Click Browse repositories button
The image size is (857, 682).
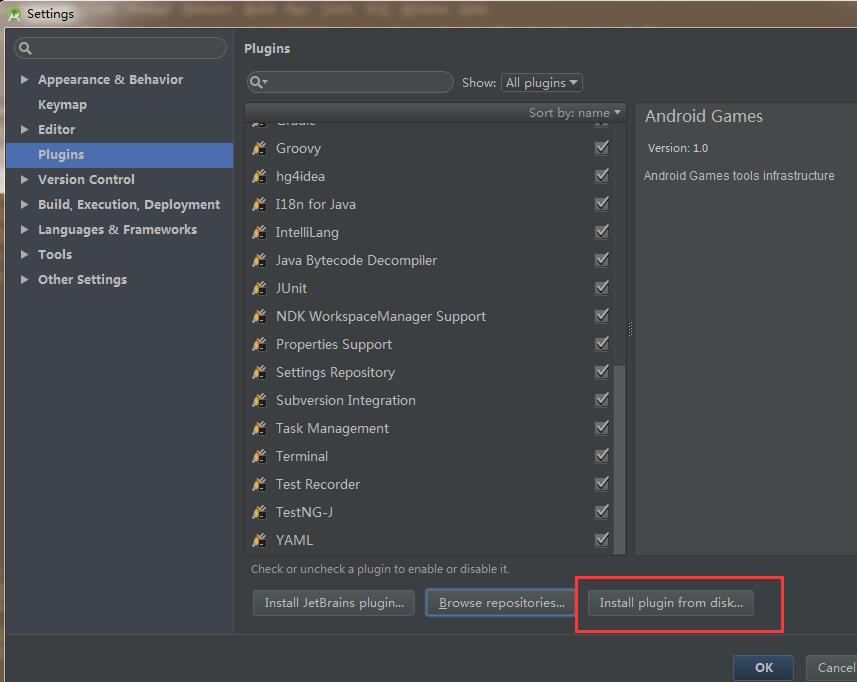click(501, 603)
